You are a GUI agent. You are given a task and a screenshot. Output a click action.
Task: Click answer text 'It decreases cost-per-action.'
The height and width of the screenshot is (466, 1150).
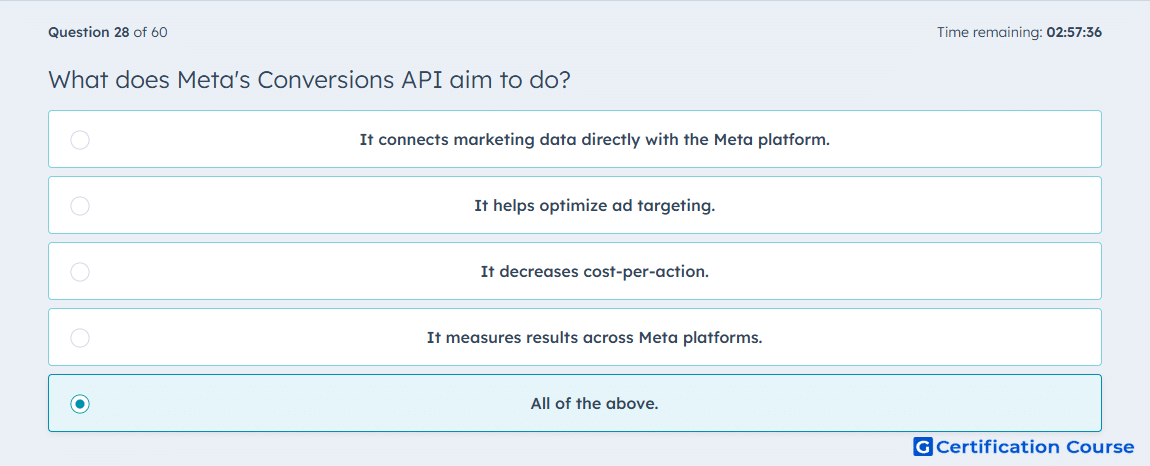(x=595, y=272)
